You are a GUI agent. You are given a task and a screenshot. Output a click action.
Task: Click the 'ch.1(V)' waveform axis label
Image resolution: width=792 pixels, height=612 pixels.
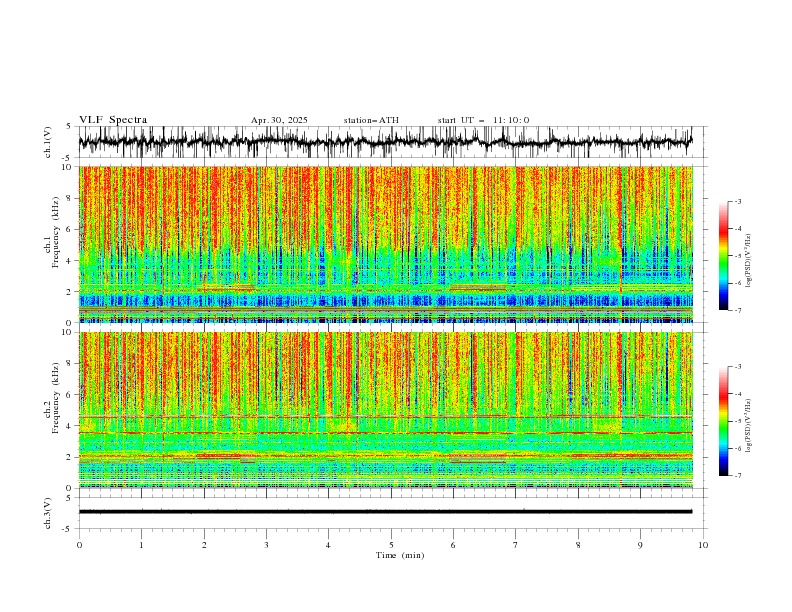click(48, 142)
